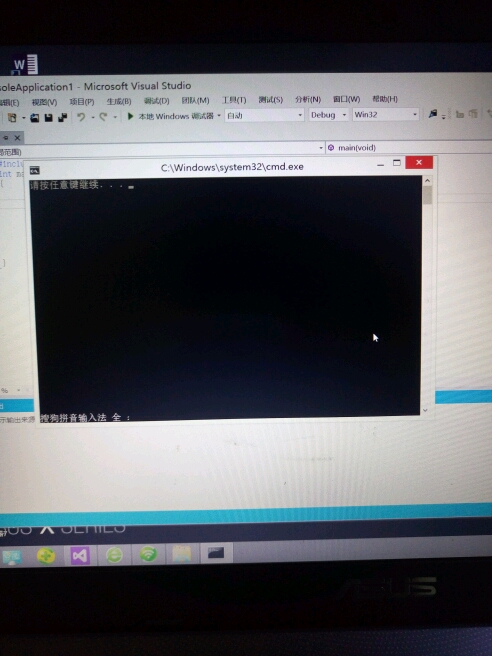This screenshot has height=656, width=492.
Task: Open the Word shortcut on the desktop
Action: pyautogui.click(x=25, y=65)
